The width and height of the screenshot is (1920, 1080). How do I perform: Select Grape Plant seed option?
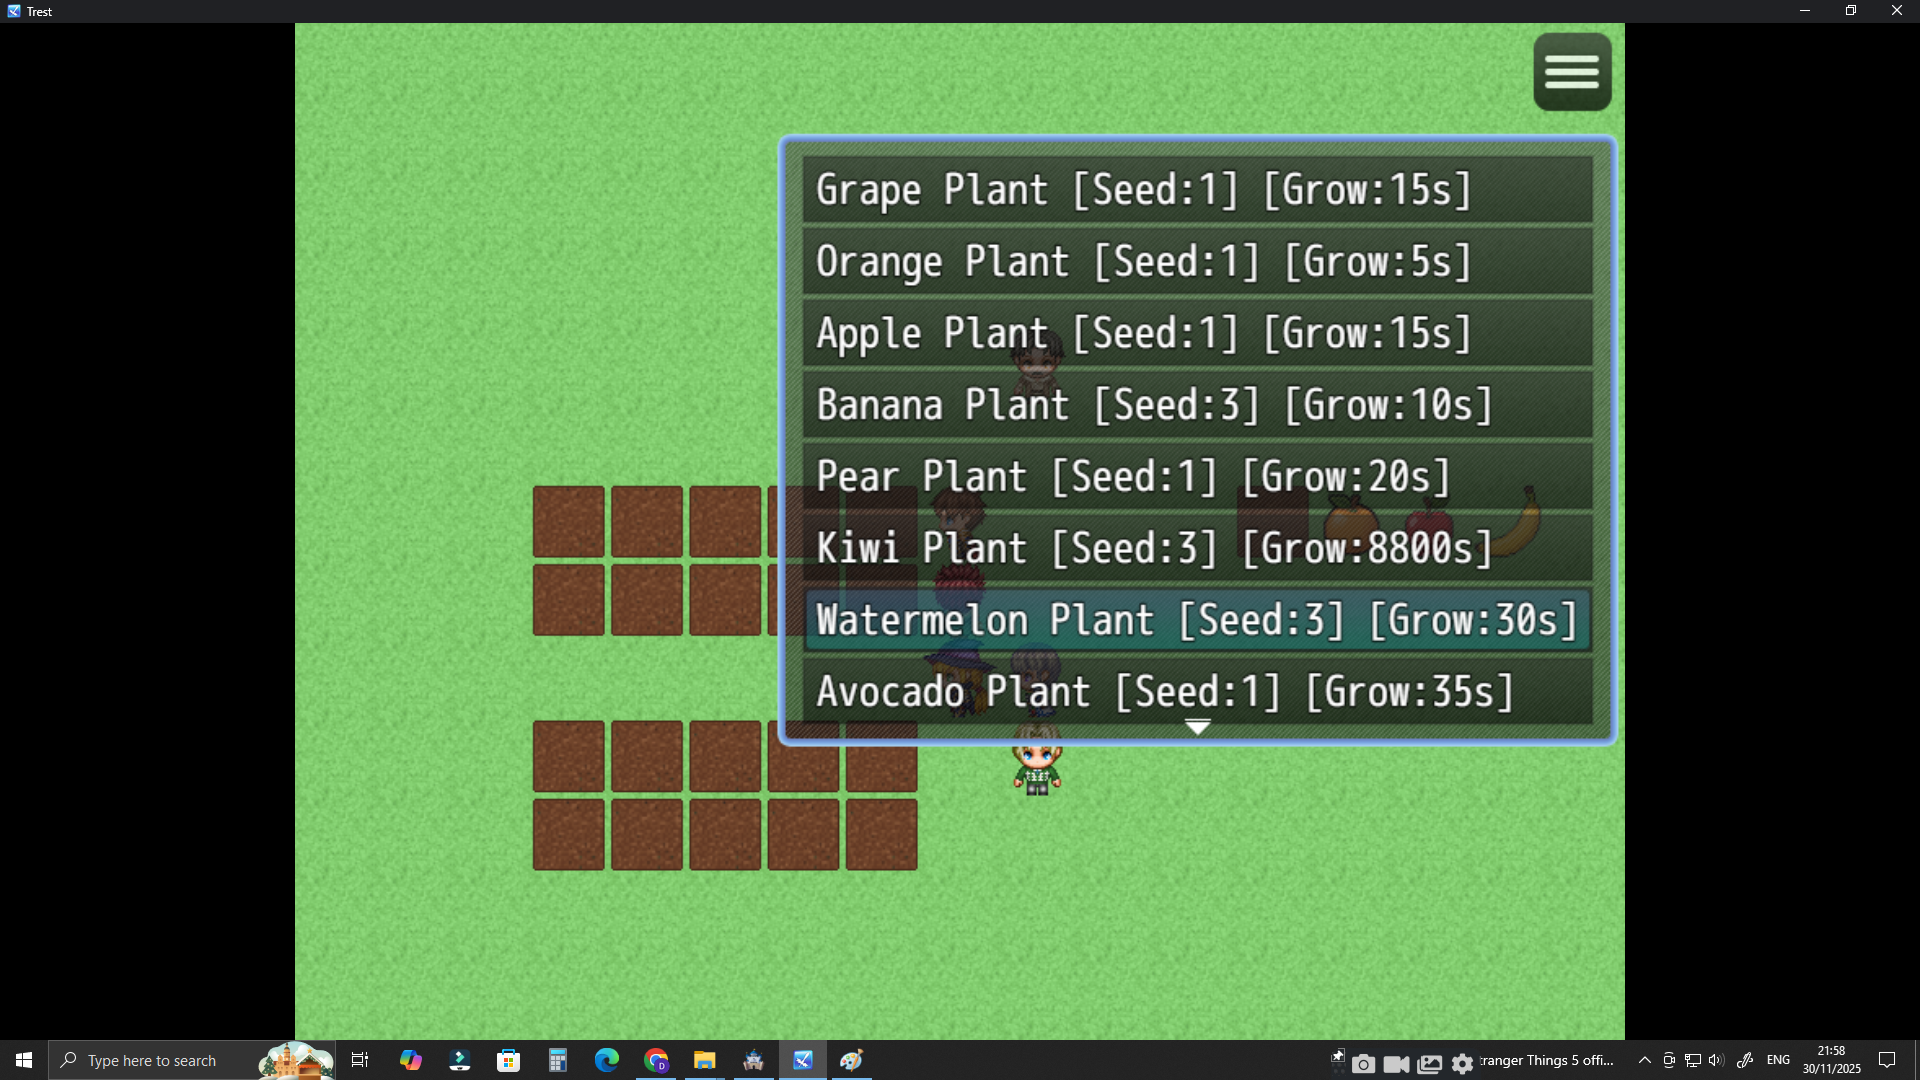click(1196, 190)
